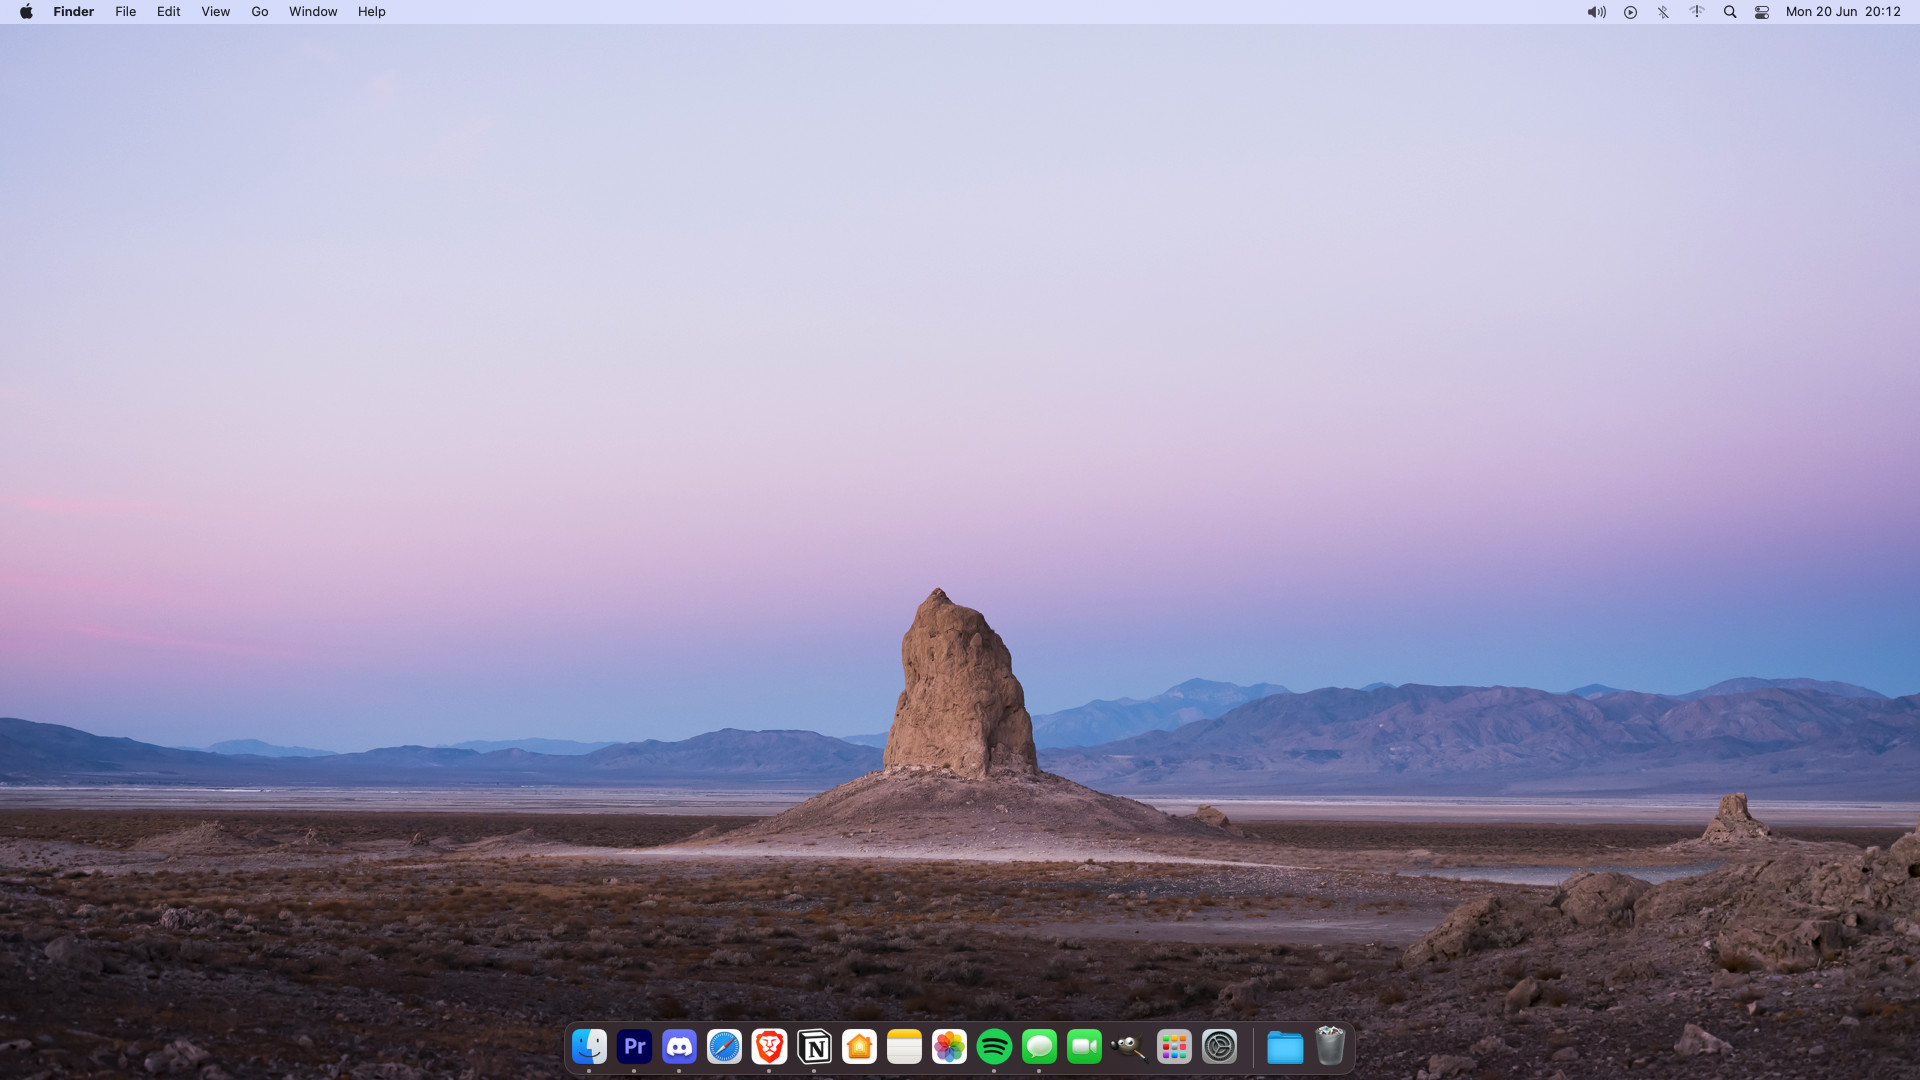Viewport: 1920px width, 1080px height.
Task: Open the Edit menu
Action: [x=169, y=12]
